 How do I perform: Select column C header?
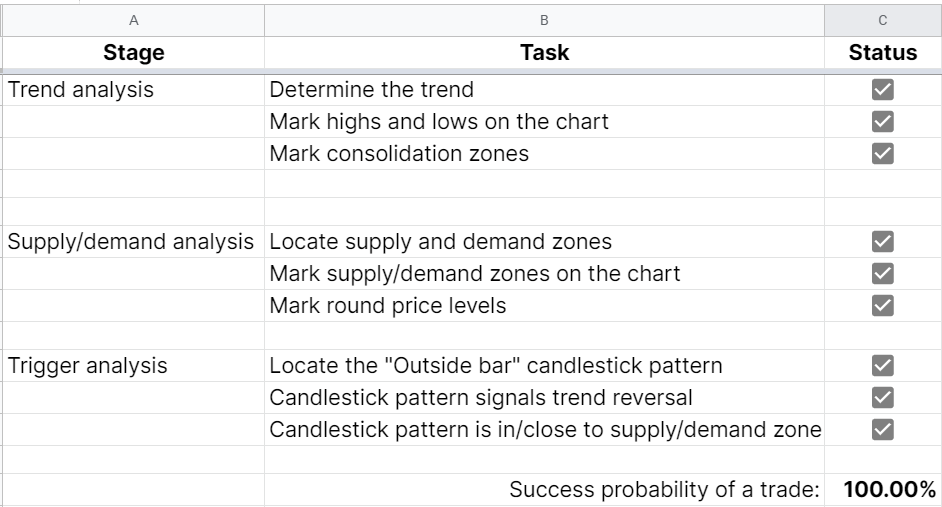click(883, 19)
